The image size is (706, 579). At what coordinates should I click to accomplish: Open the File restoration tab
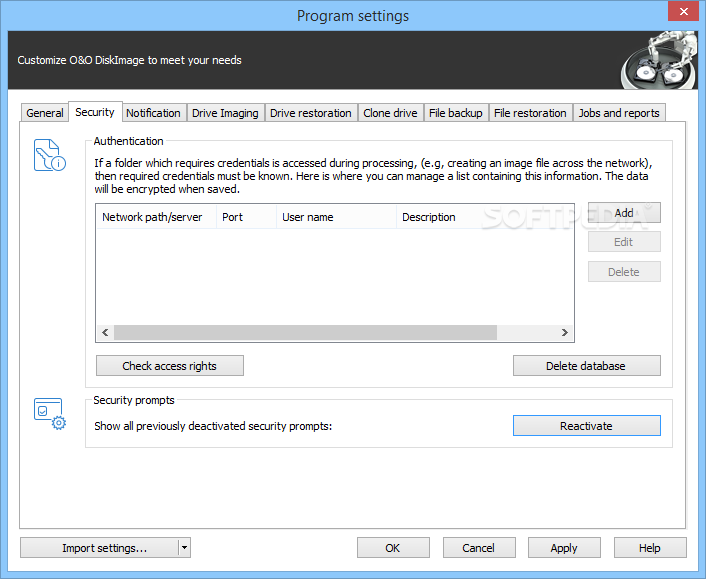(x=530, y=113)
